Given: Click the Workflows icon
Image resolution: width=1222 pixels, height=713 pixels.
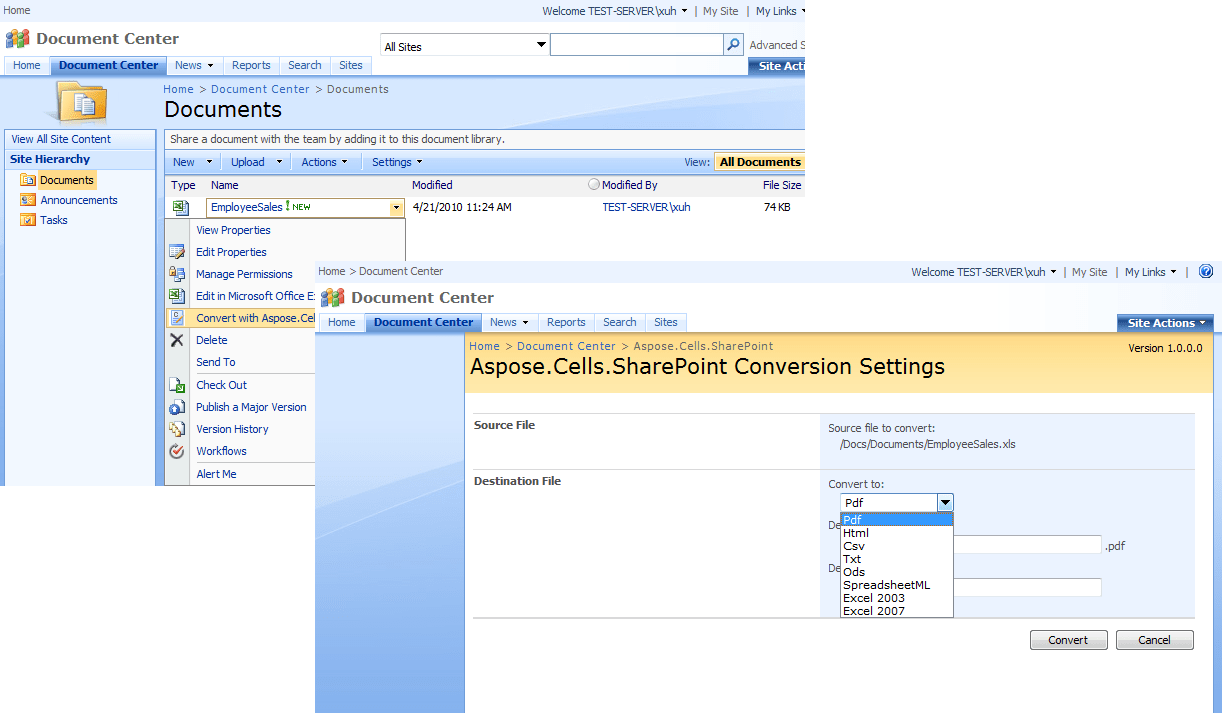Looking at the screenshot, I should tap(177, 451).
